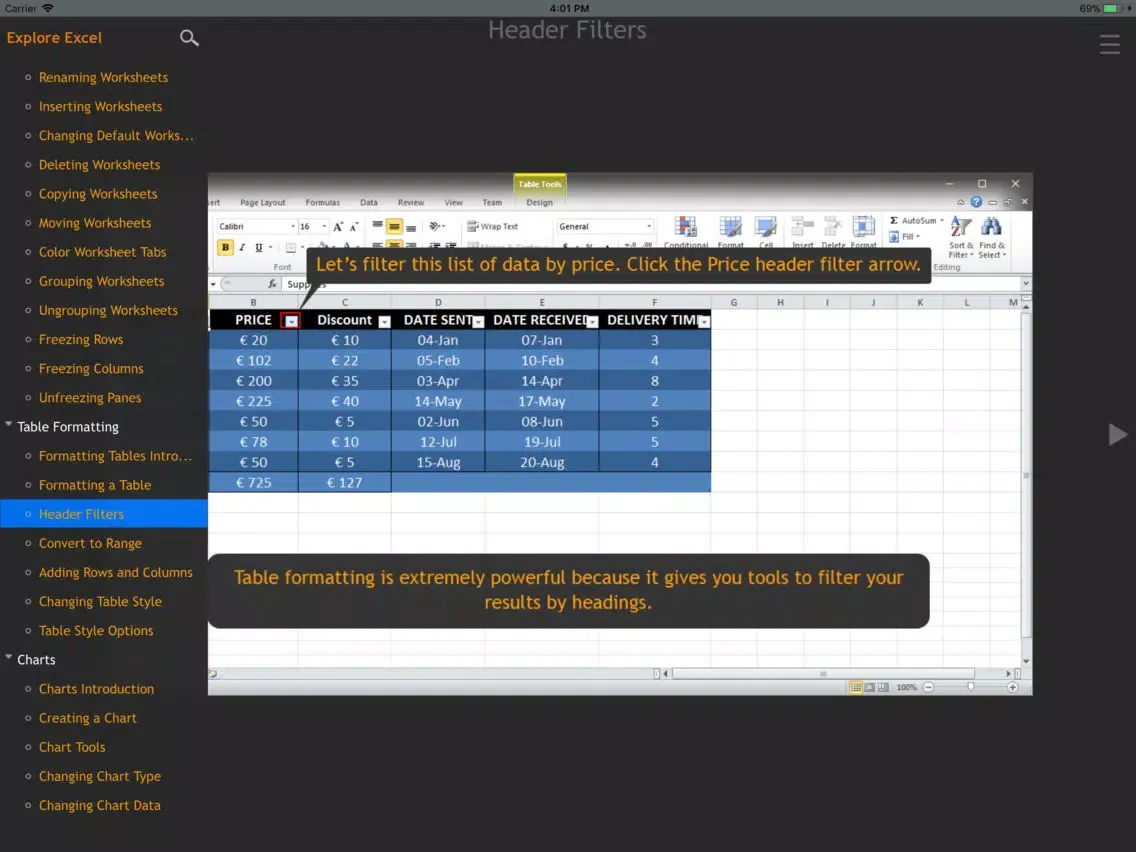Click the zoom slider handle in status bar
The image size is (1136, 852).
[970, 687]
